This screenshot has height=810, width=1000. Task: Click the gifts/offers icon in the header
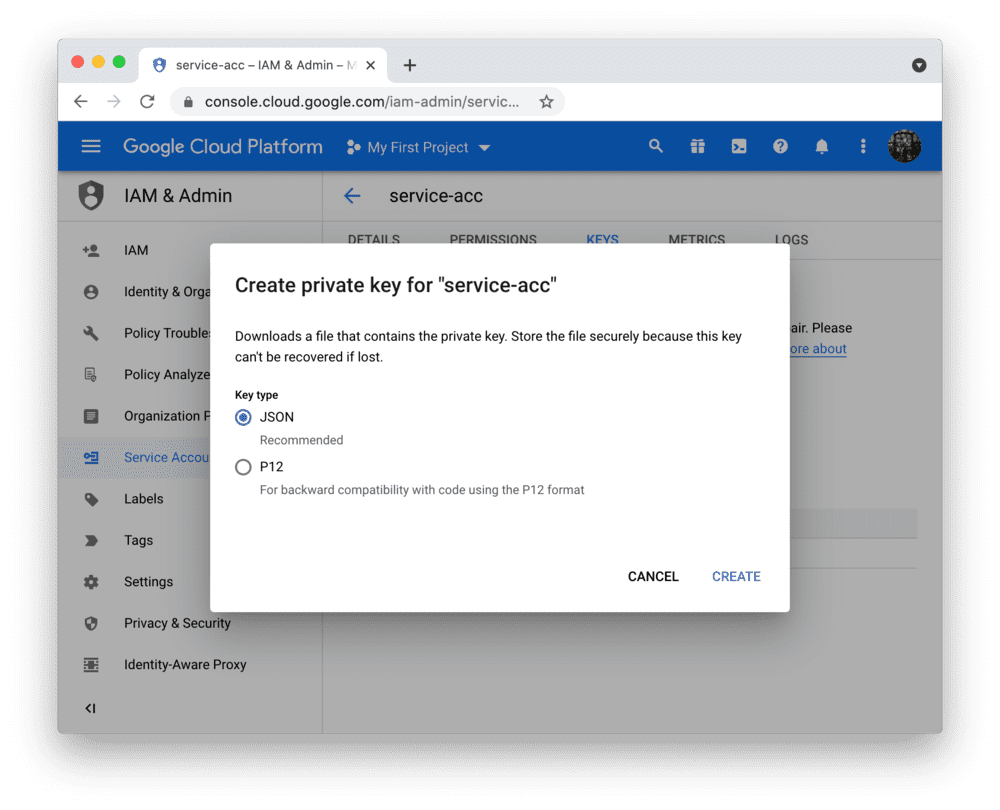[697, 146]
